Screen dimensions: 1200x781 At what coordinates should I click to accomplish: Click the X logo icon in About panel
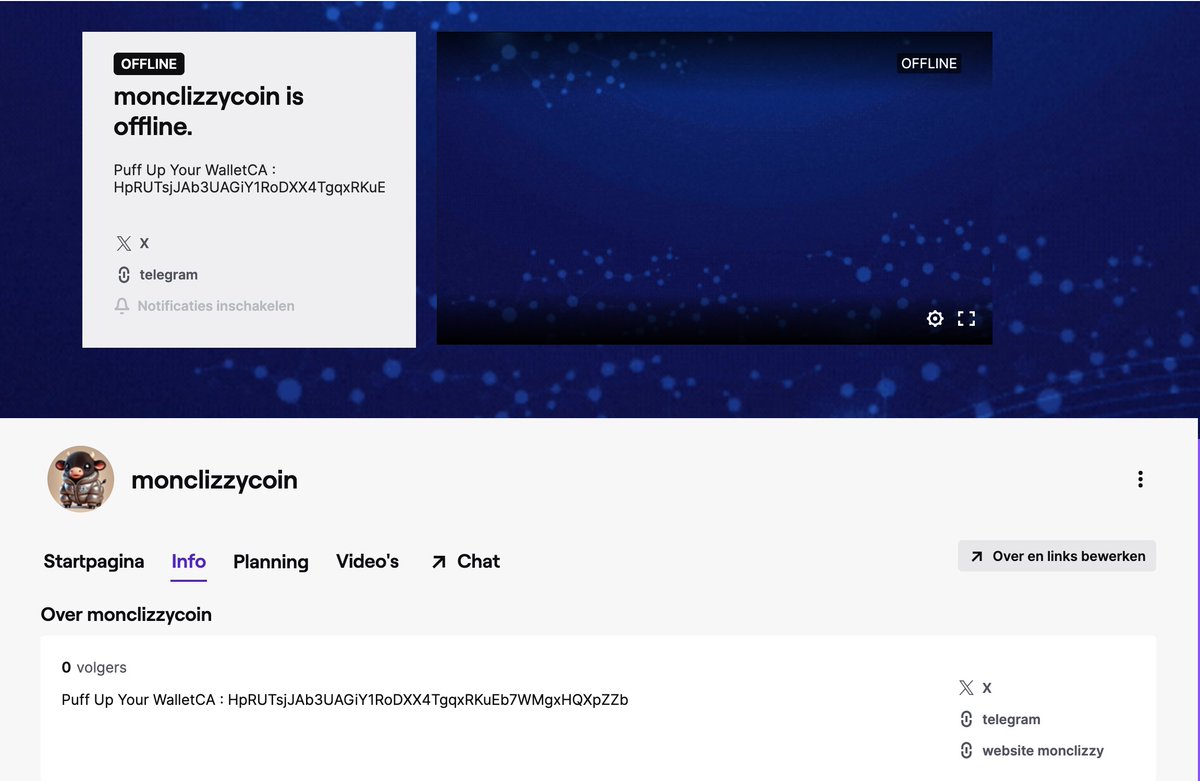coord(966,688)
